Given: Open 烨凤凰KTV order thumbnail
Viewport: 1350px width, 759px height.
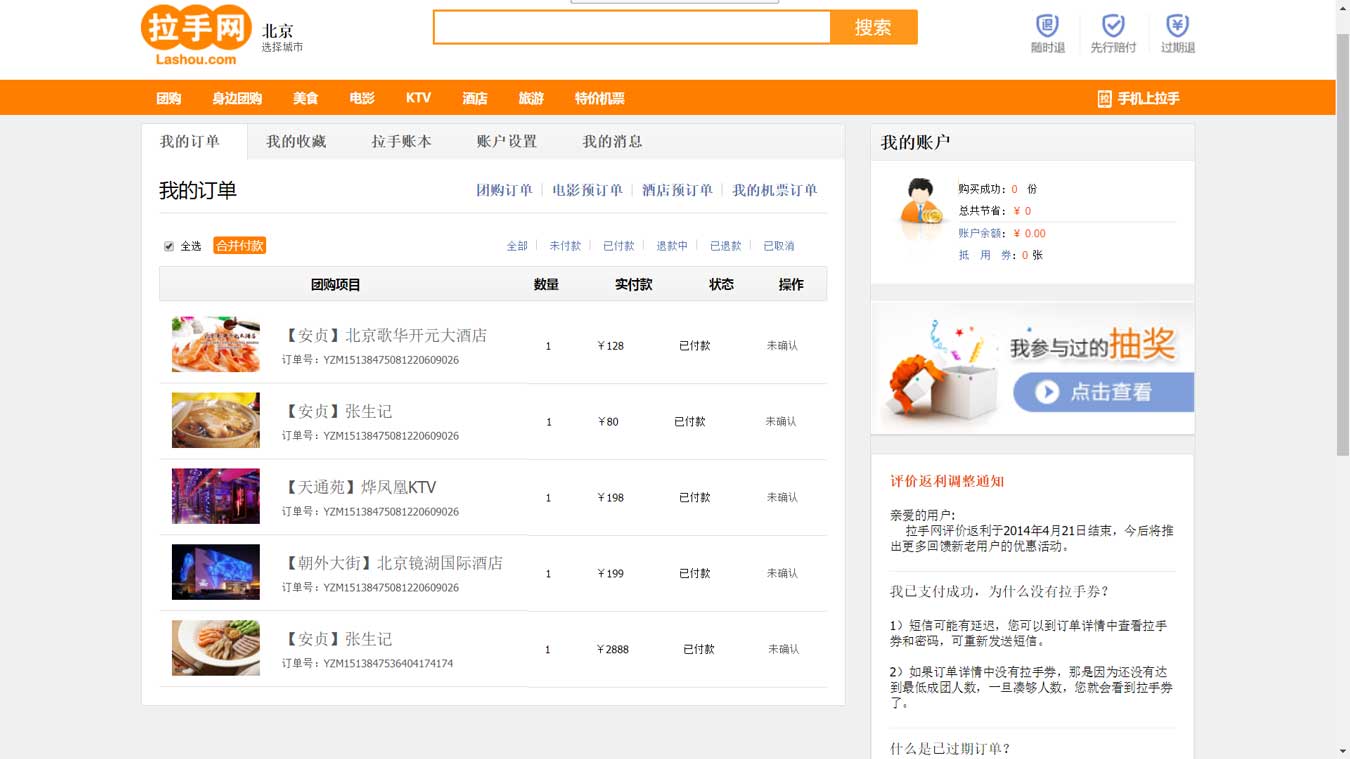Looking at the screenshot, I should [x=216, y=496].
